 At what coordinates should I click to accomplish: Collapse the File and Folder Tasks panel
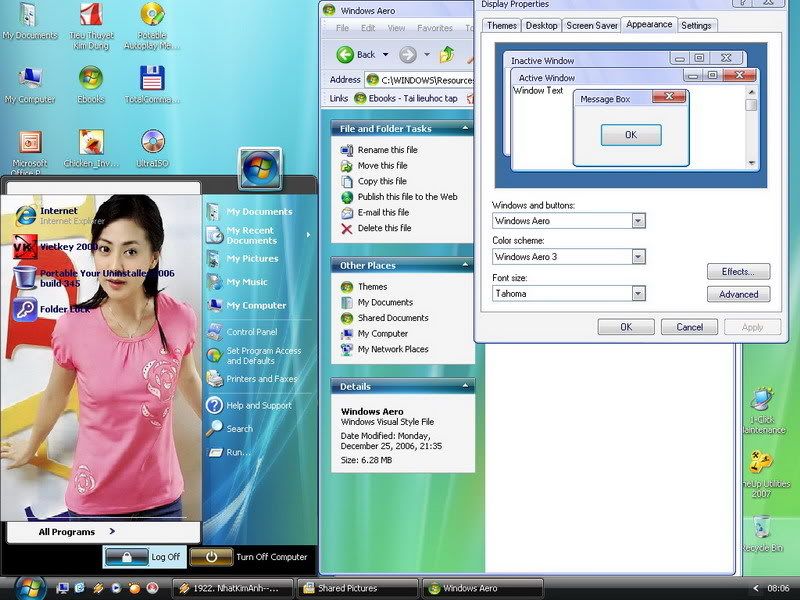[x=464, y=129]
